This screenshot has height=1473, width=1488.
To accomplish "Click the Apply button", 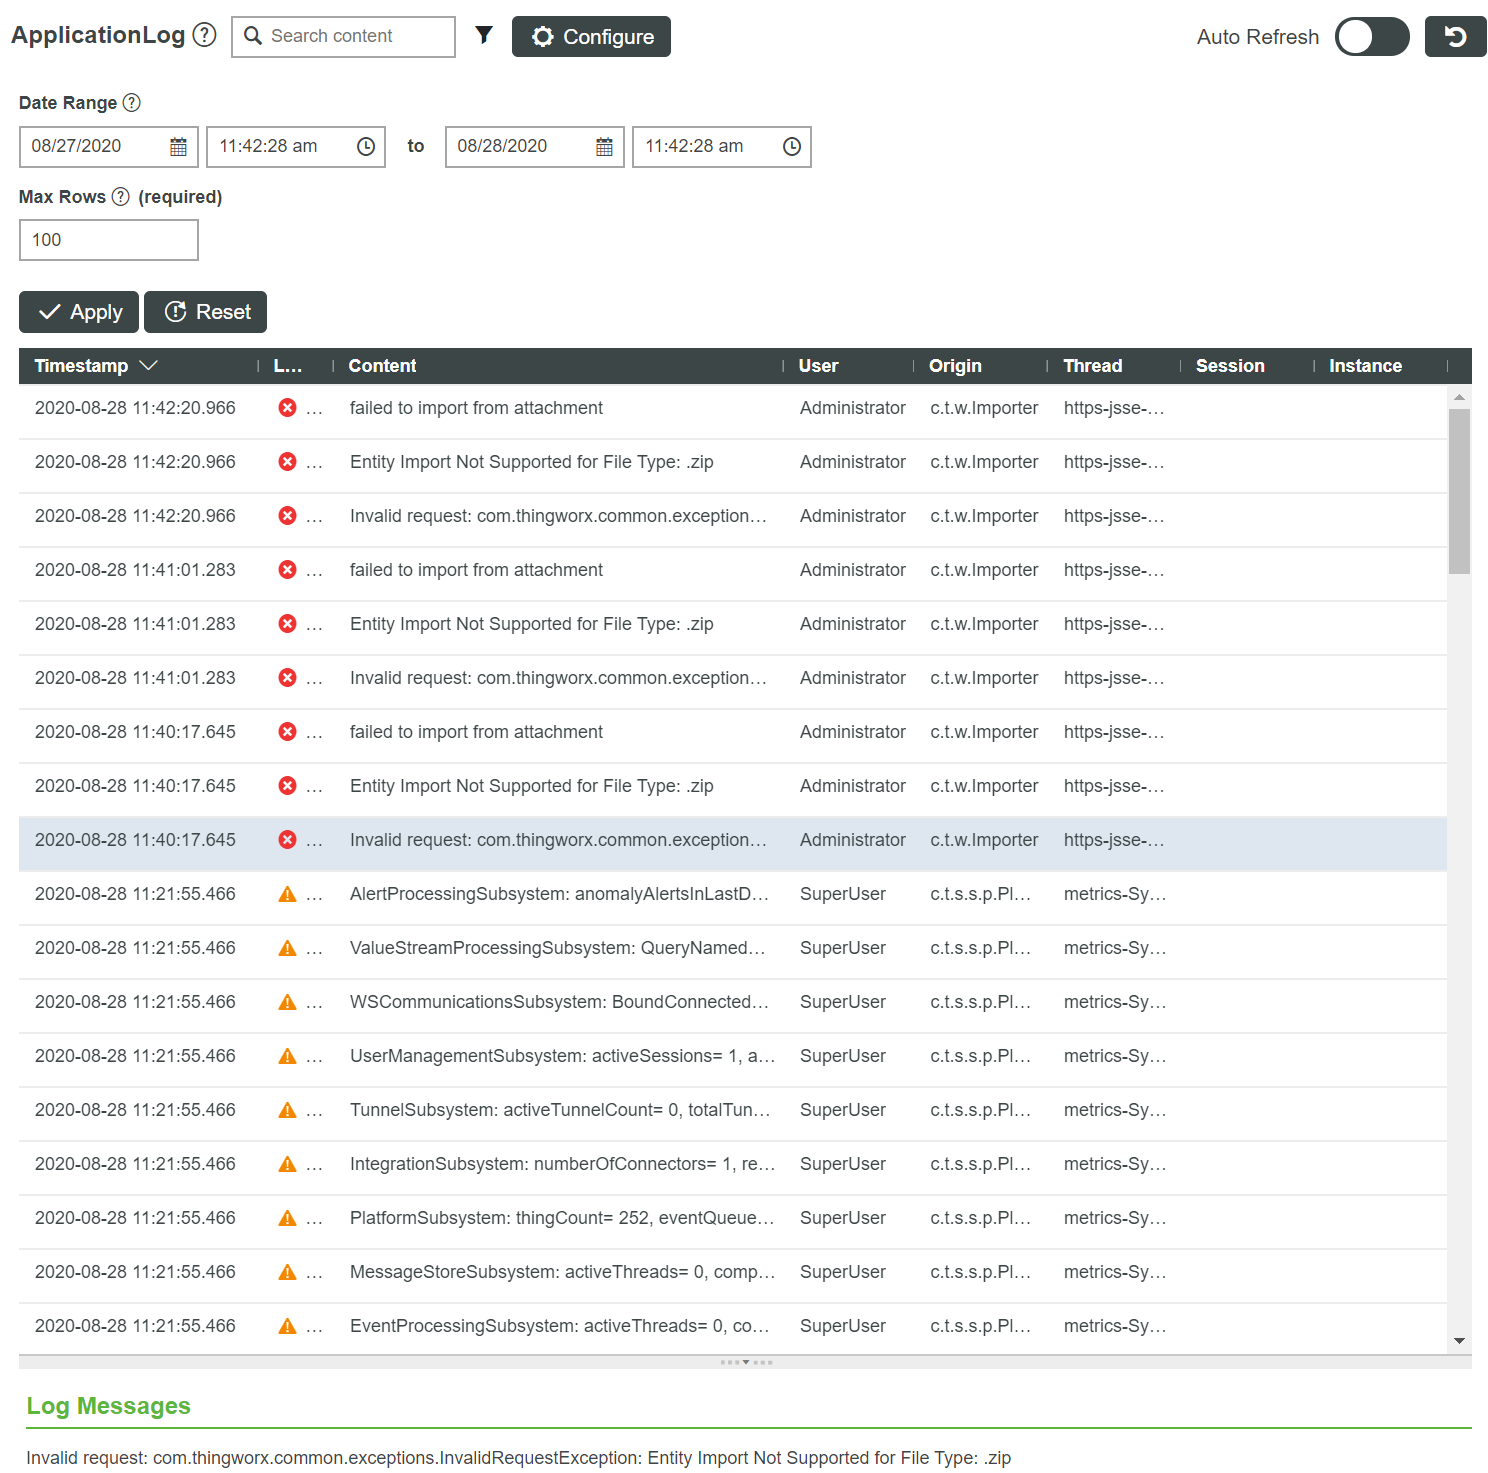I will [78, 311].
